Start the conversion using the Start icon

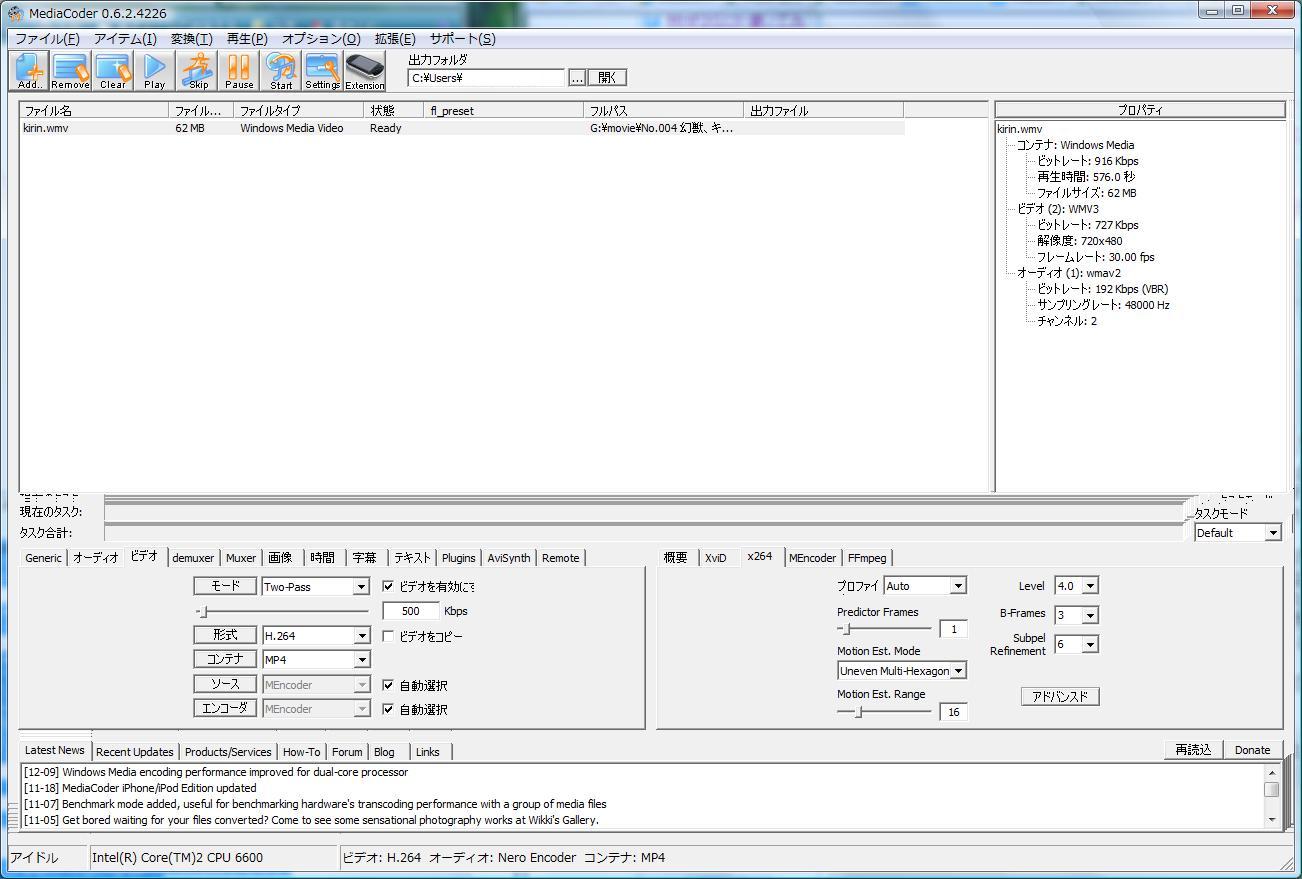[280, 69]
